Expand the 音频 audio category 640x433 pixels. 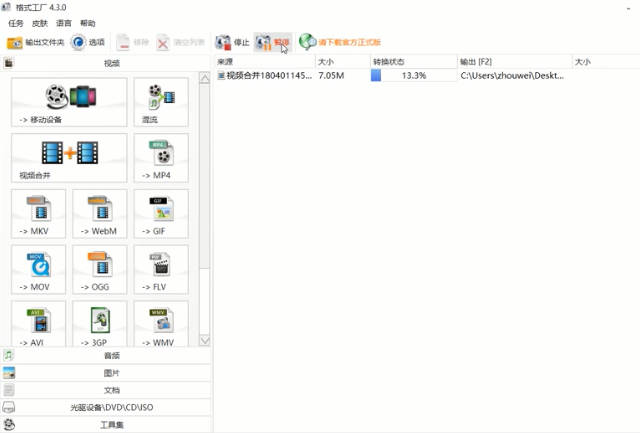coord(106,355)
